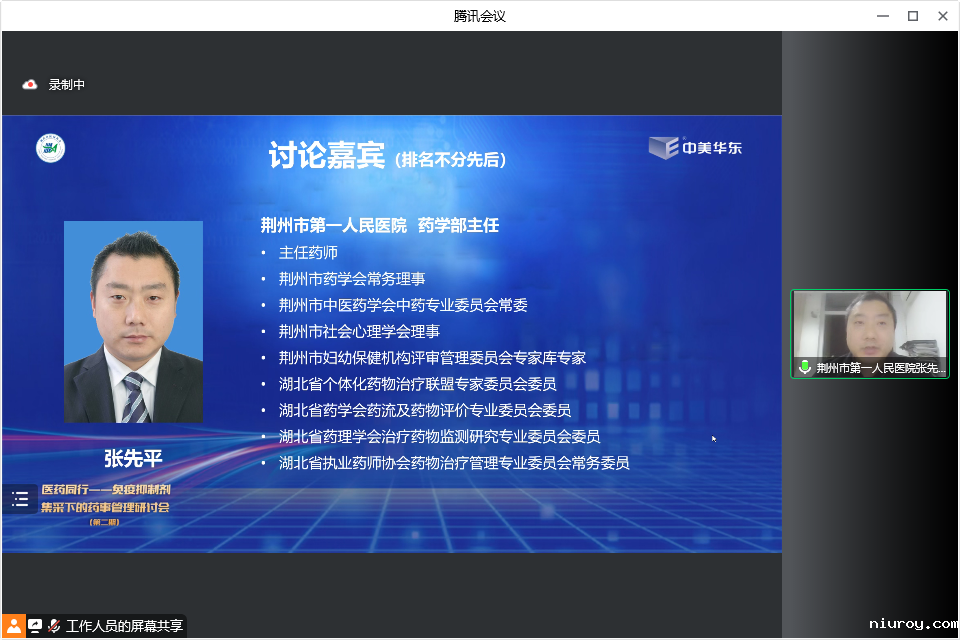
Task: Open the list menu icon on left edge
Action: tap(20, 499)
